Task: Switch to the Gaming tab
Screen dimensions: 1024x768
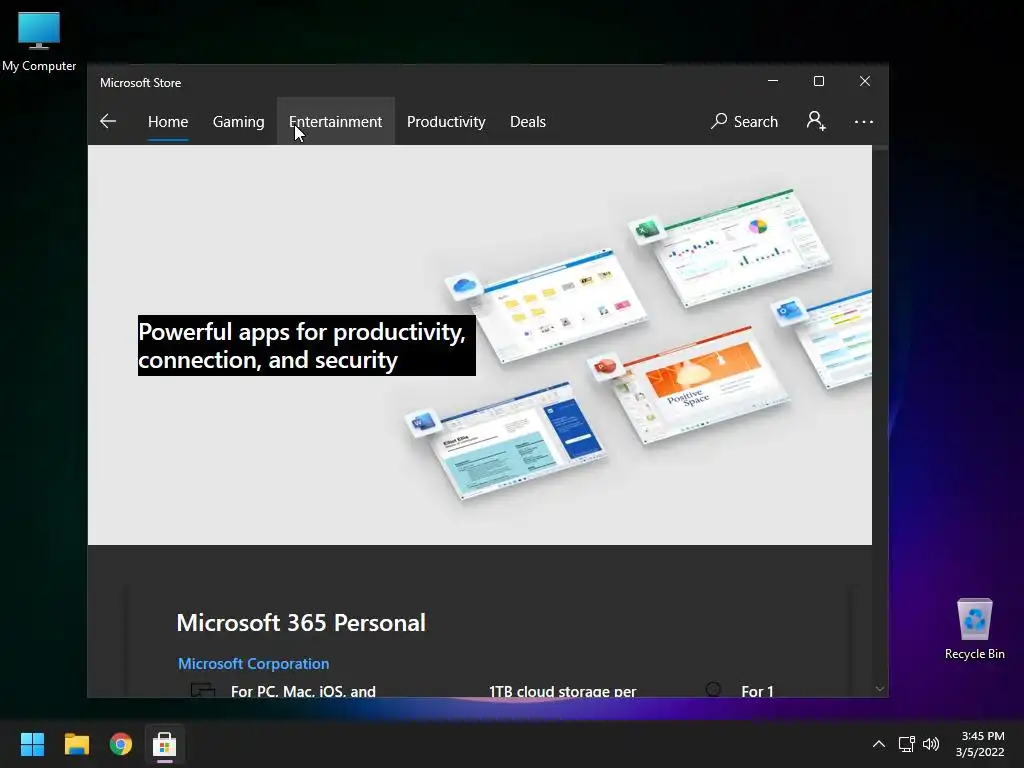Action: click(238, 121)
